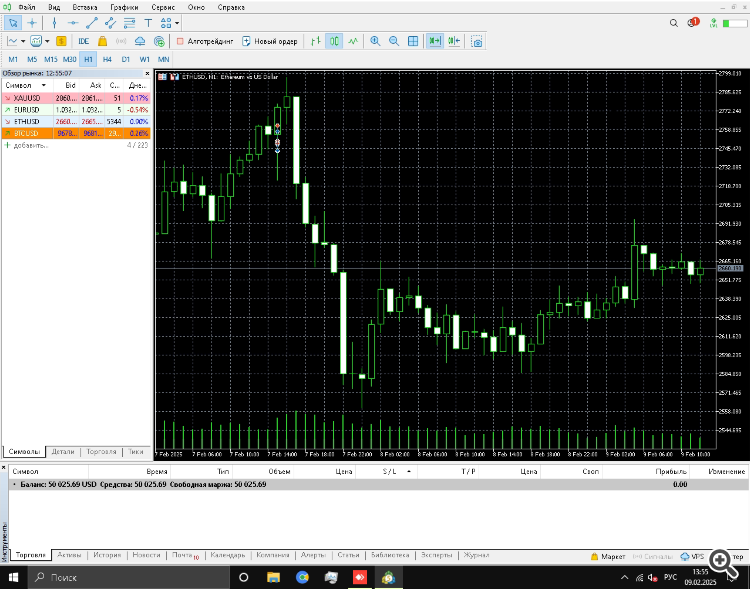Show hidden system tray icons chevron
Image resolution: width=750 pixels, height=589 pixels.
624,578
